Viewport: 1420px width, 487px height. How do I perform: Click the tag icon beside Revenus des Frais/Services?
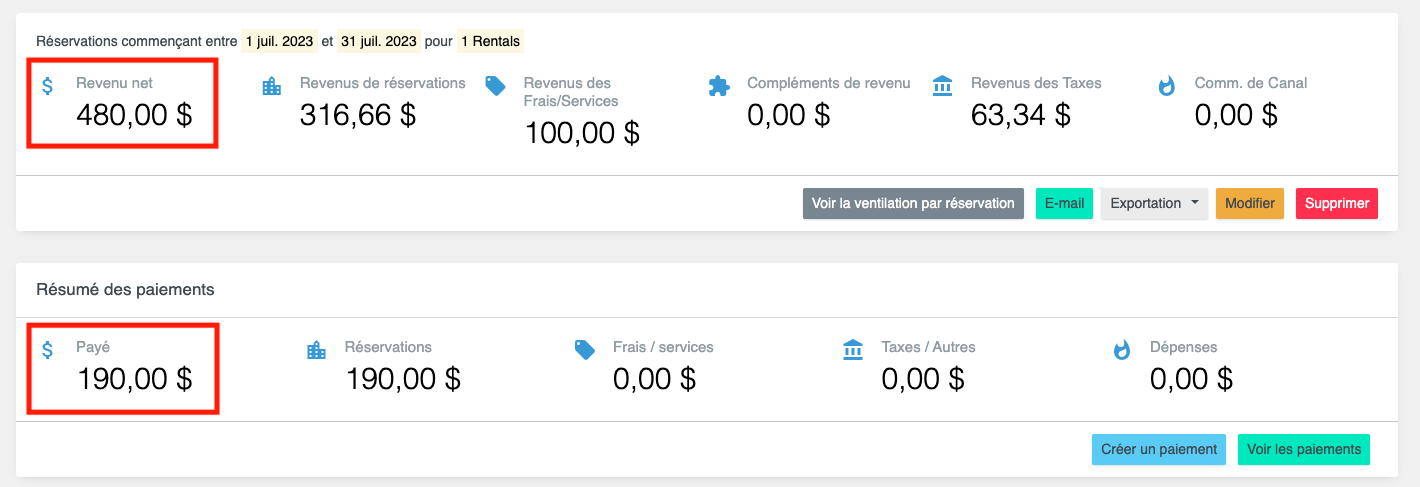[495, 86]
